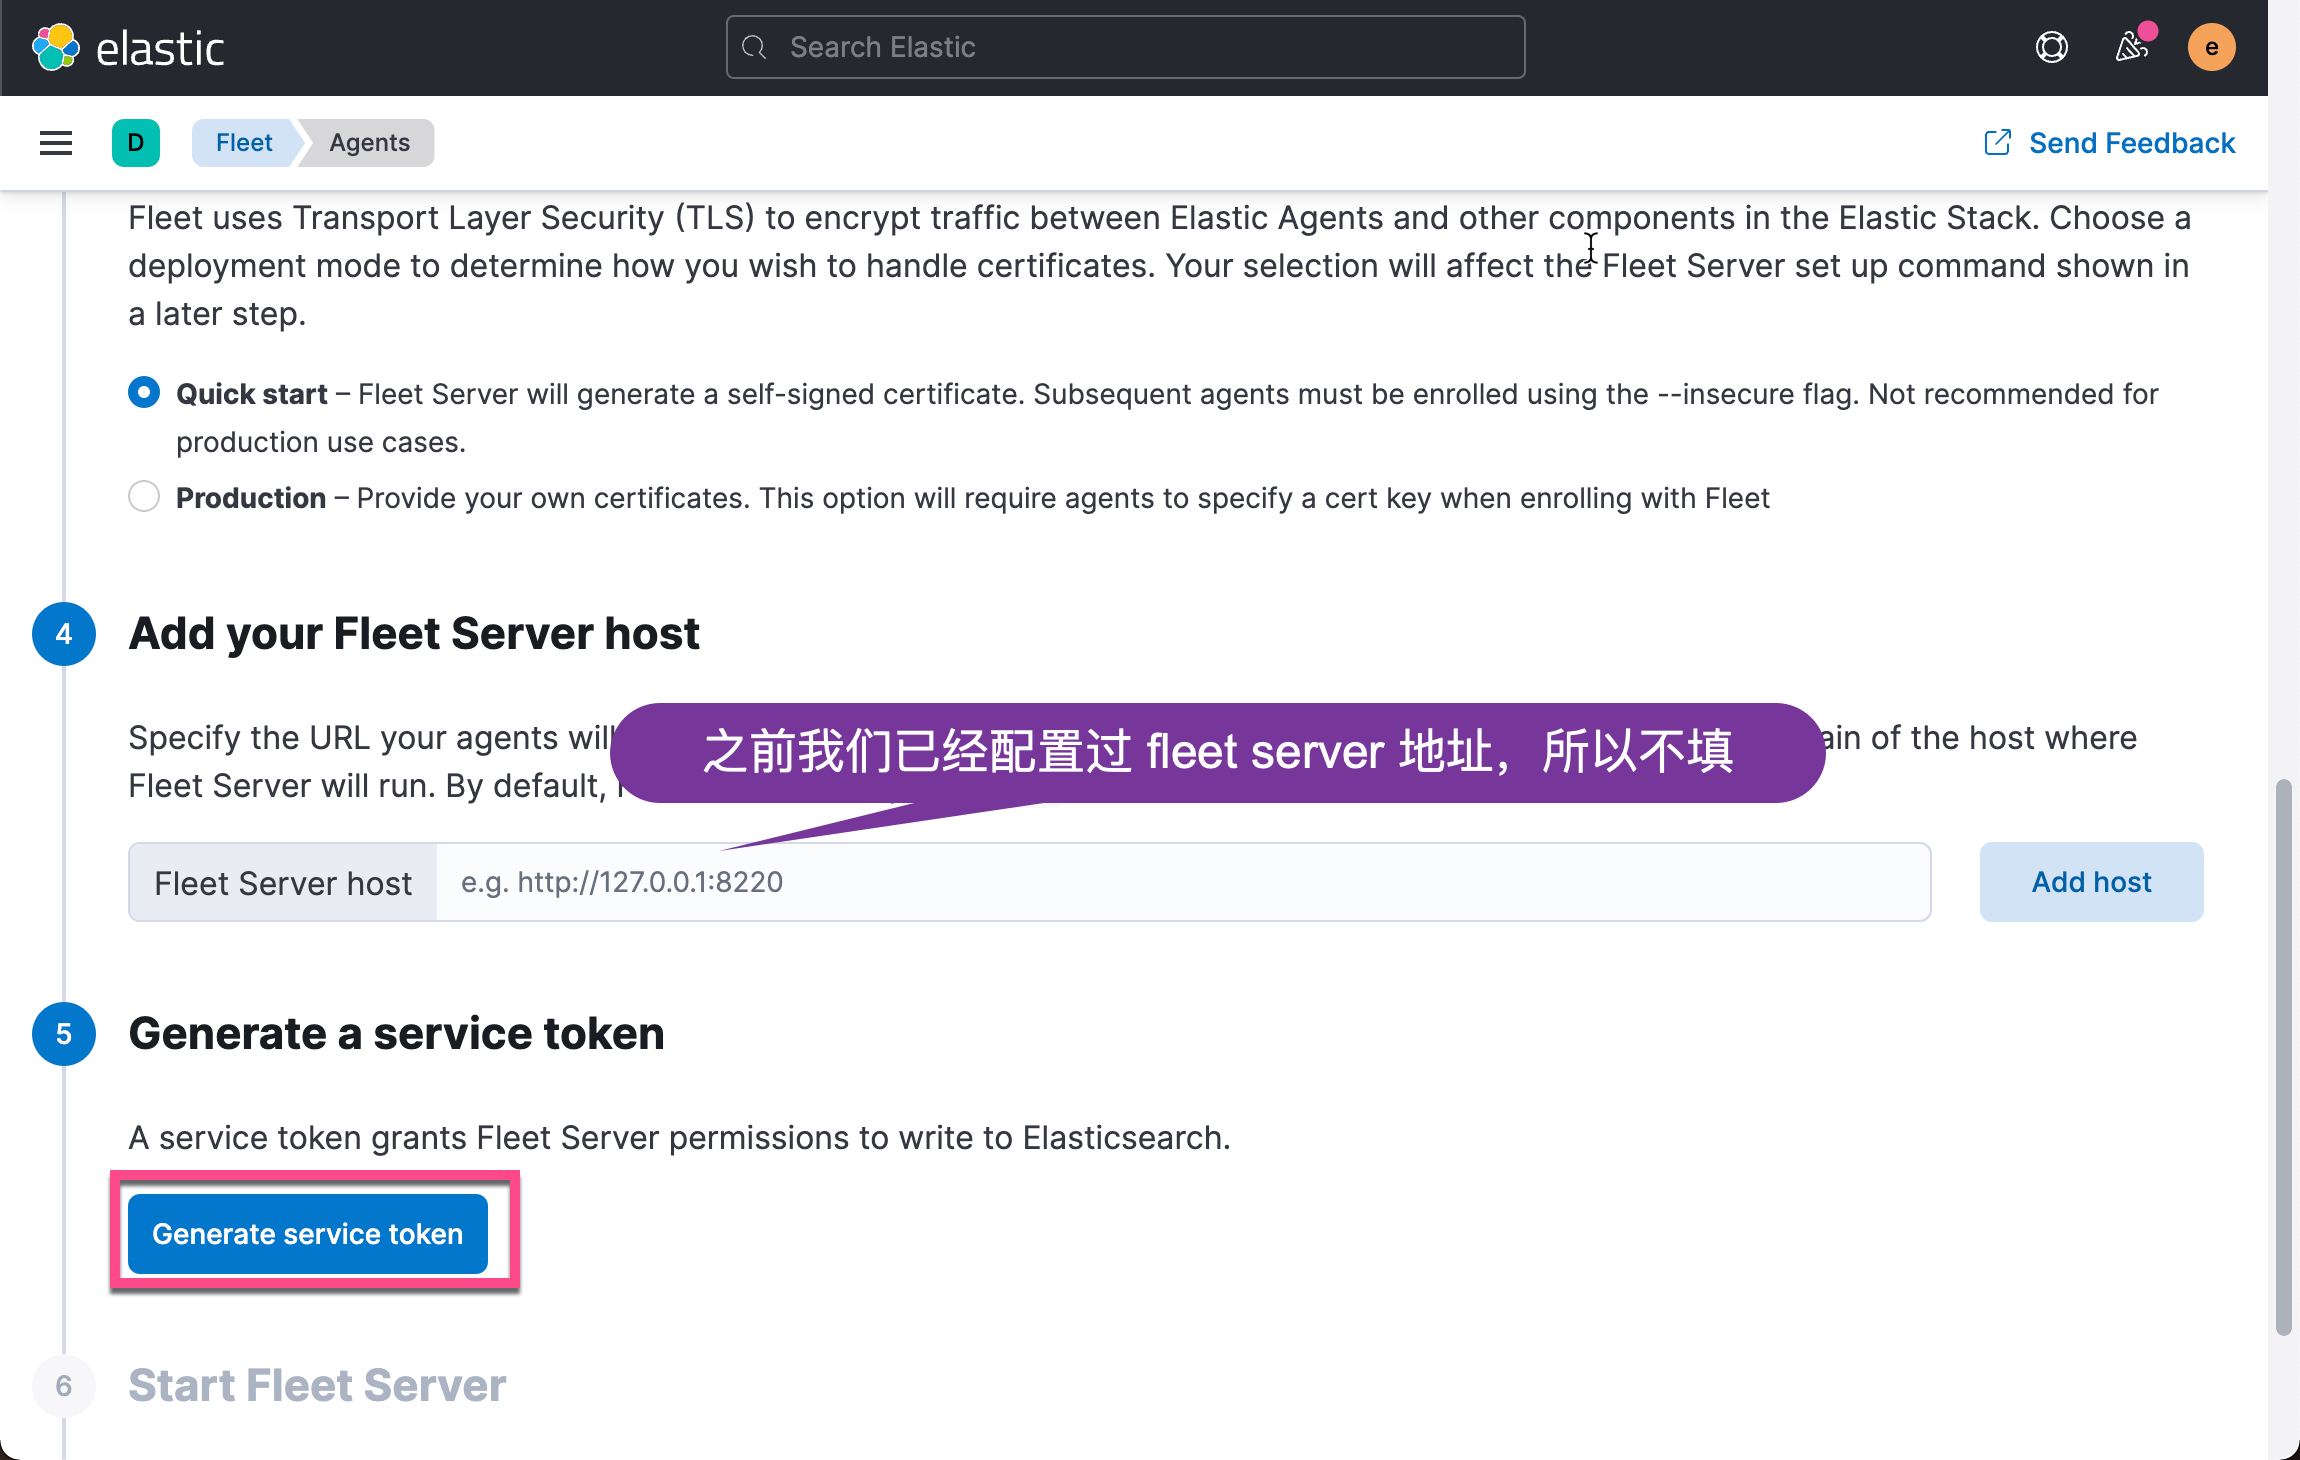Click the Agents breadcrumb
This screenshot has height=1460, width=2300.
point(369,143)
